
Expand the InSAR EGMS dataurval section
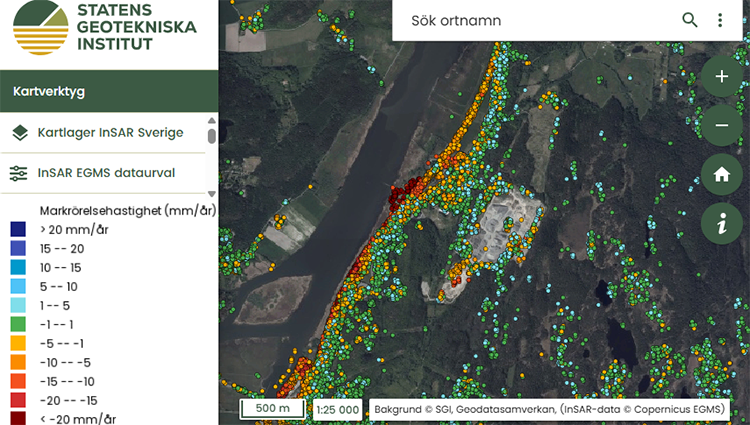[106, 173]
